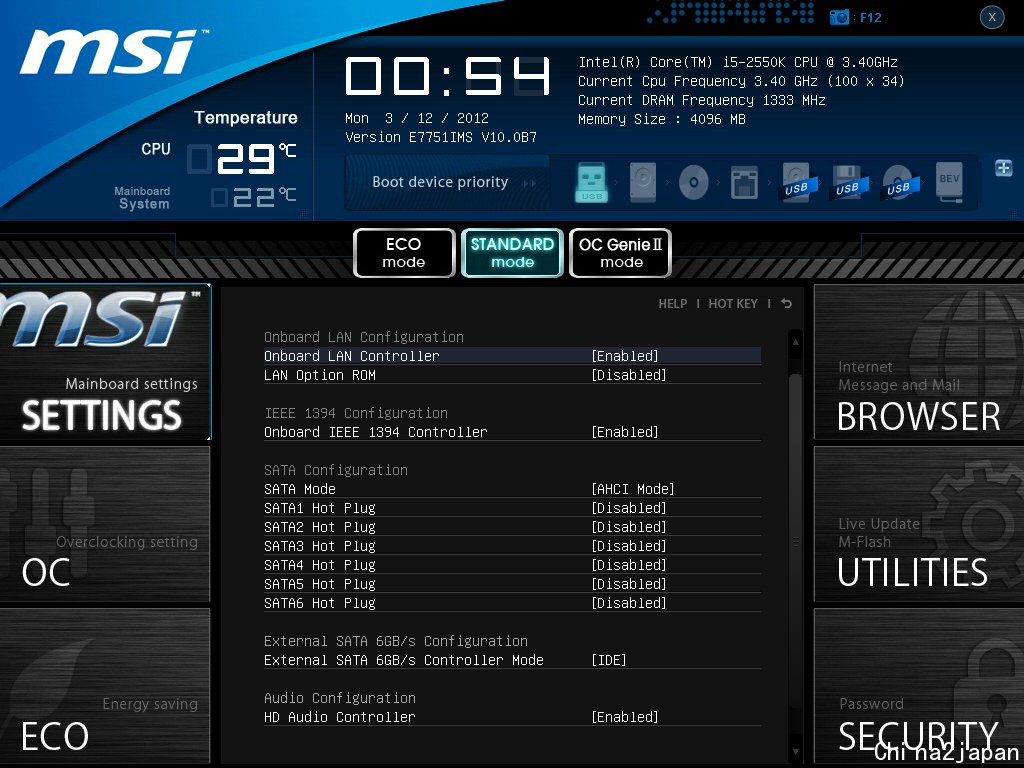Click the settings list scrollbar thumb
Viewport: 1024px width, 768px height.
[x=795, y=540]
